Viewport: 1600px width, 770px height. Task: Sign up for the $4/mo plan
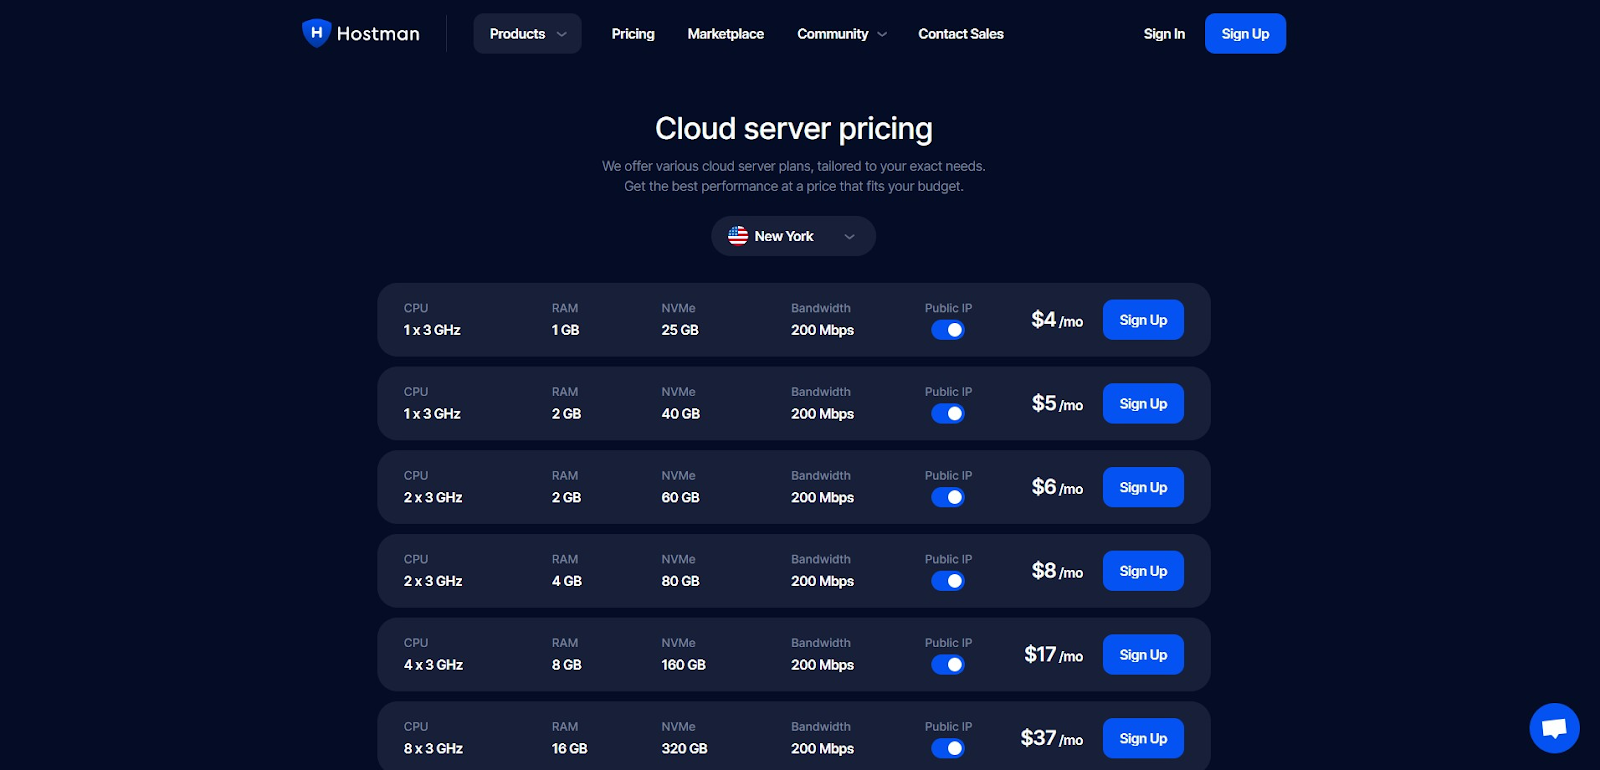point(1143,320)
